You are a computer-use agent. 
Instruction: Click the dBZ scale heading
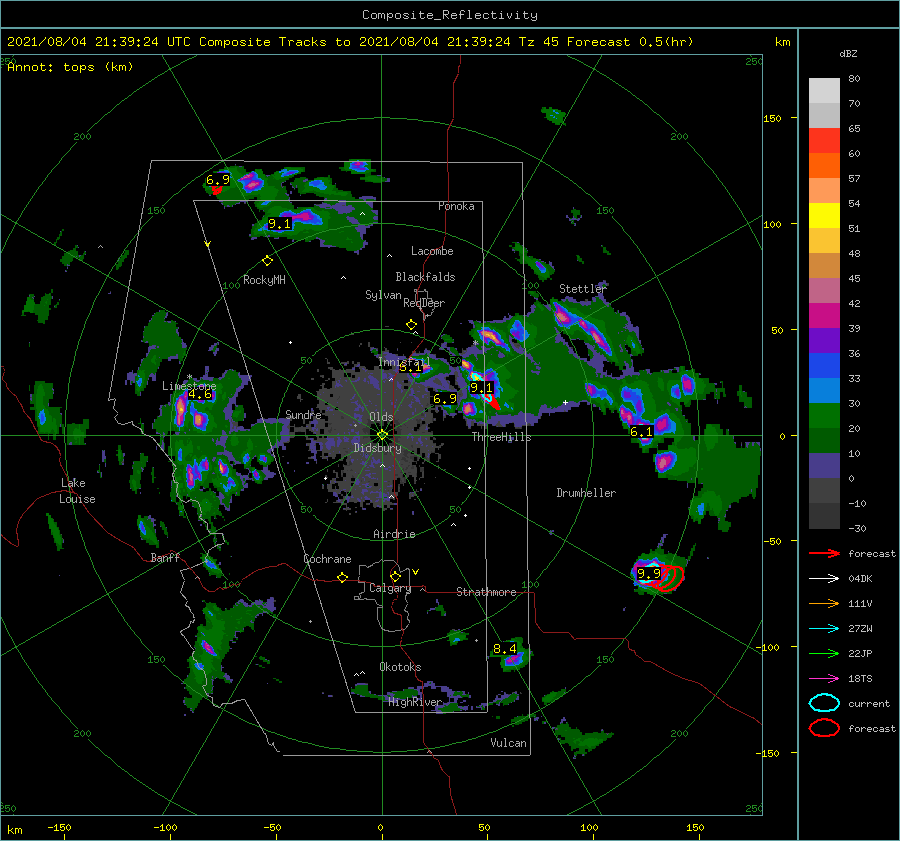click(x=848, y=54)
